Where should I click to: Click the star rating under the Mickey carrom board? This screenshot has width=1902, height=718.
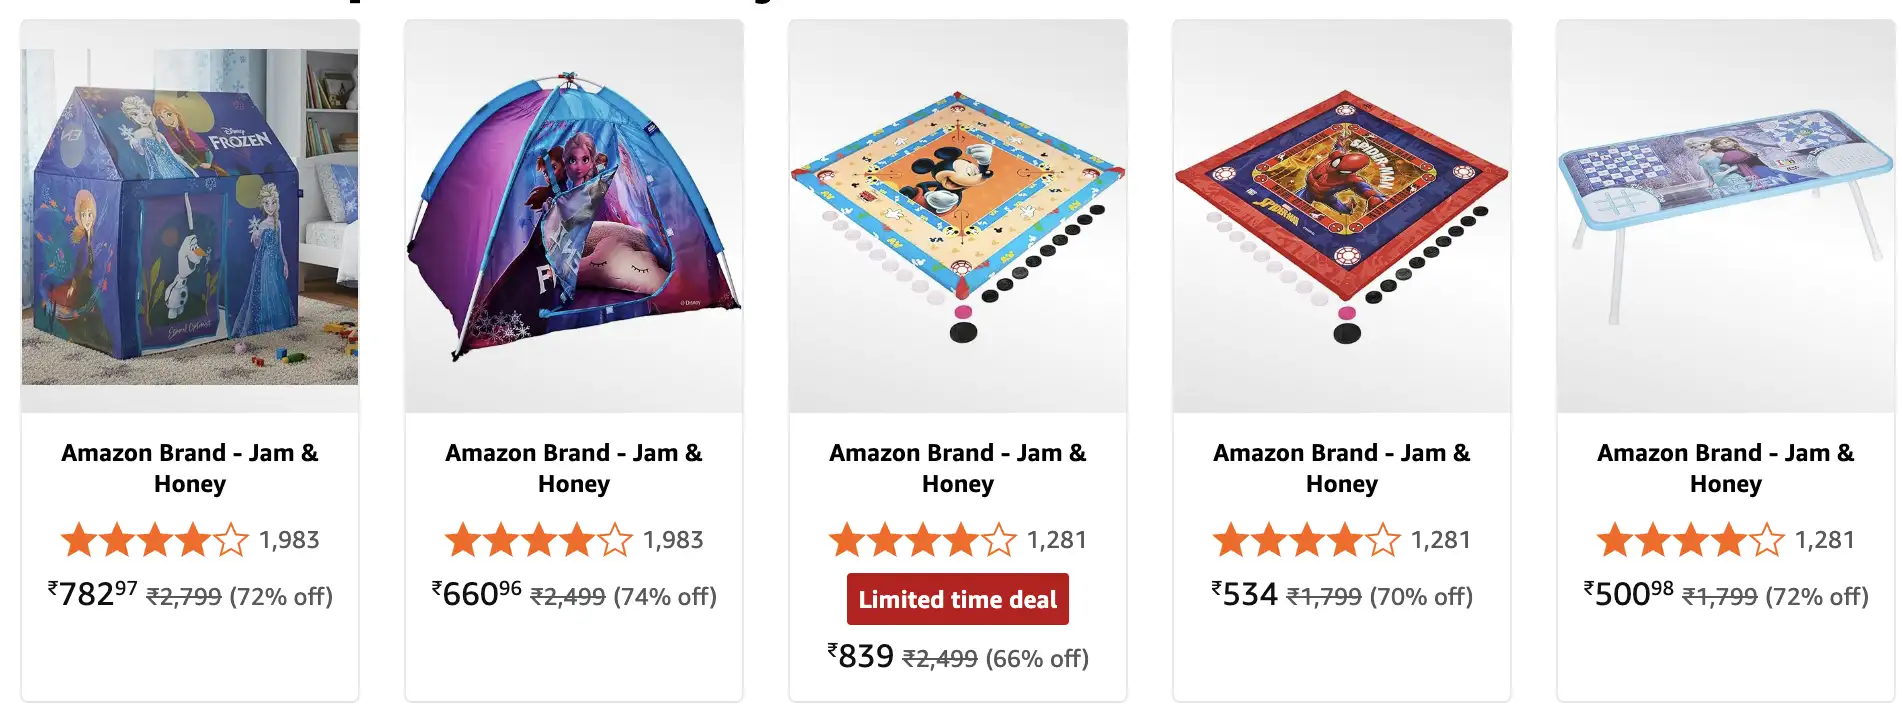point(920,540)
